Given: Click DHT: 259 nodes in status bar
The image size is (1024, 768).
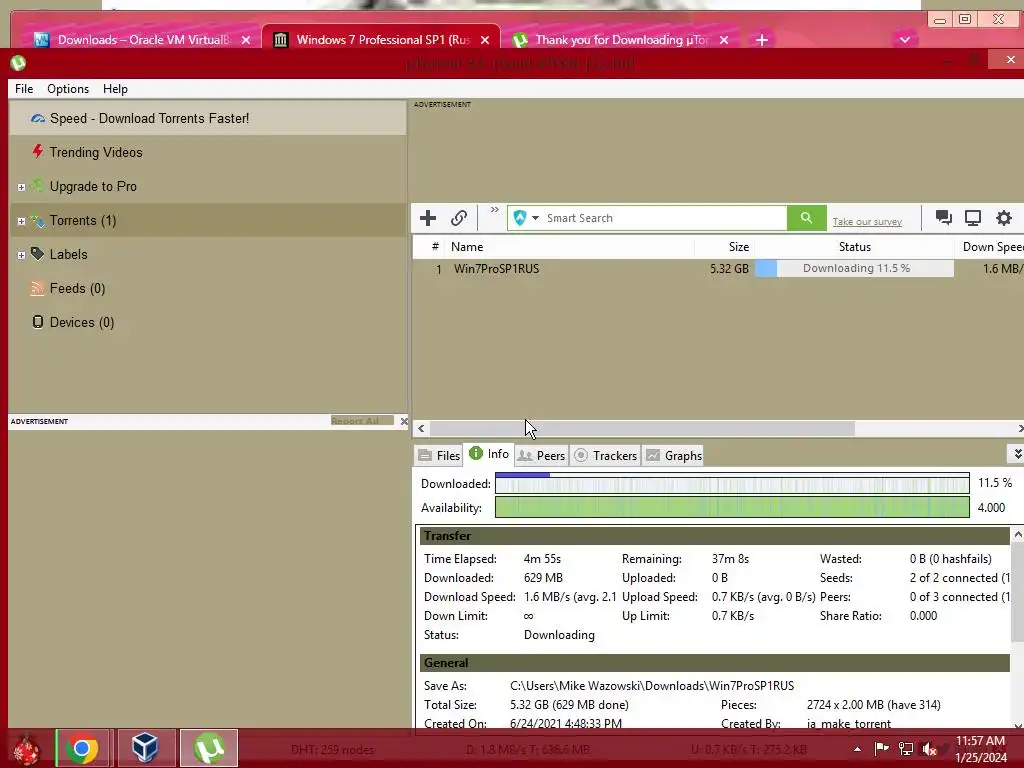Looking at the screenshot, I should (x=332, y=750).
